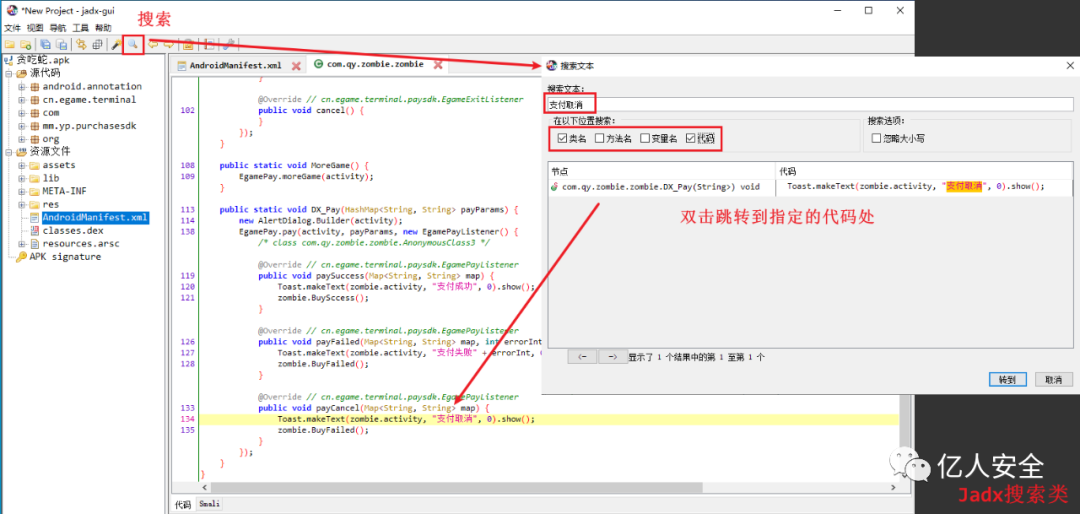
Task: Click the jadx-gui app icon in title bar
Action: coord(10,10)
